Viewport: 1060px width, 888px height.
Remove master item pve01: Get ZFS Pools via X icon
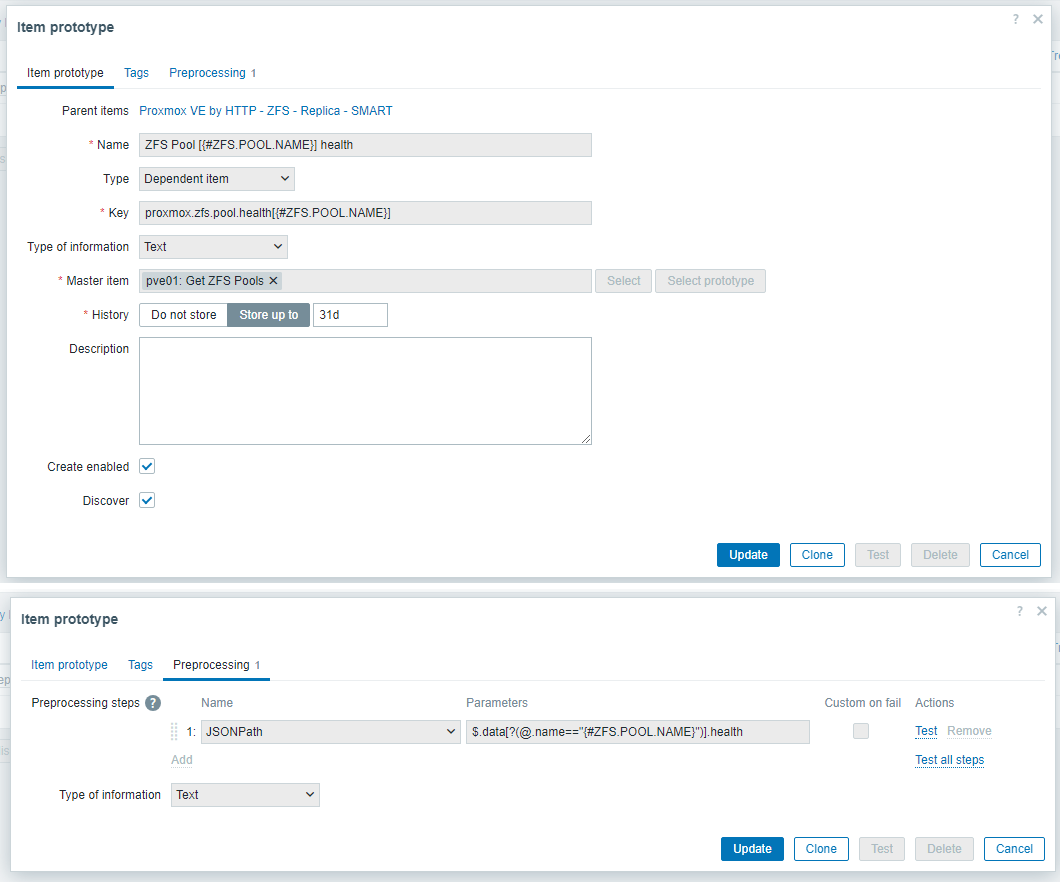(274, 281)
